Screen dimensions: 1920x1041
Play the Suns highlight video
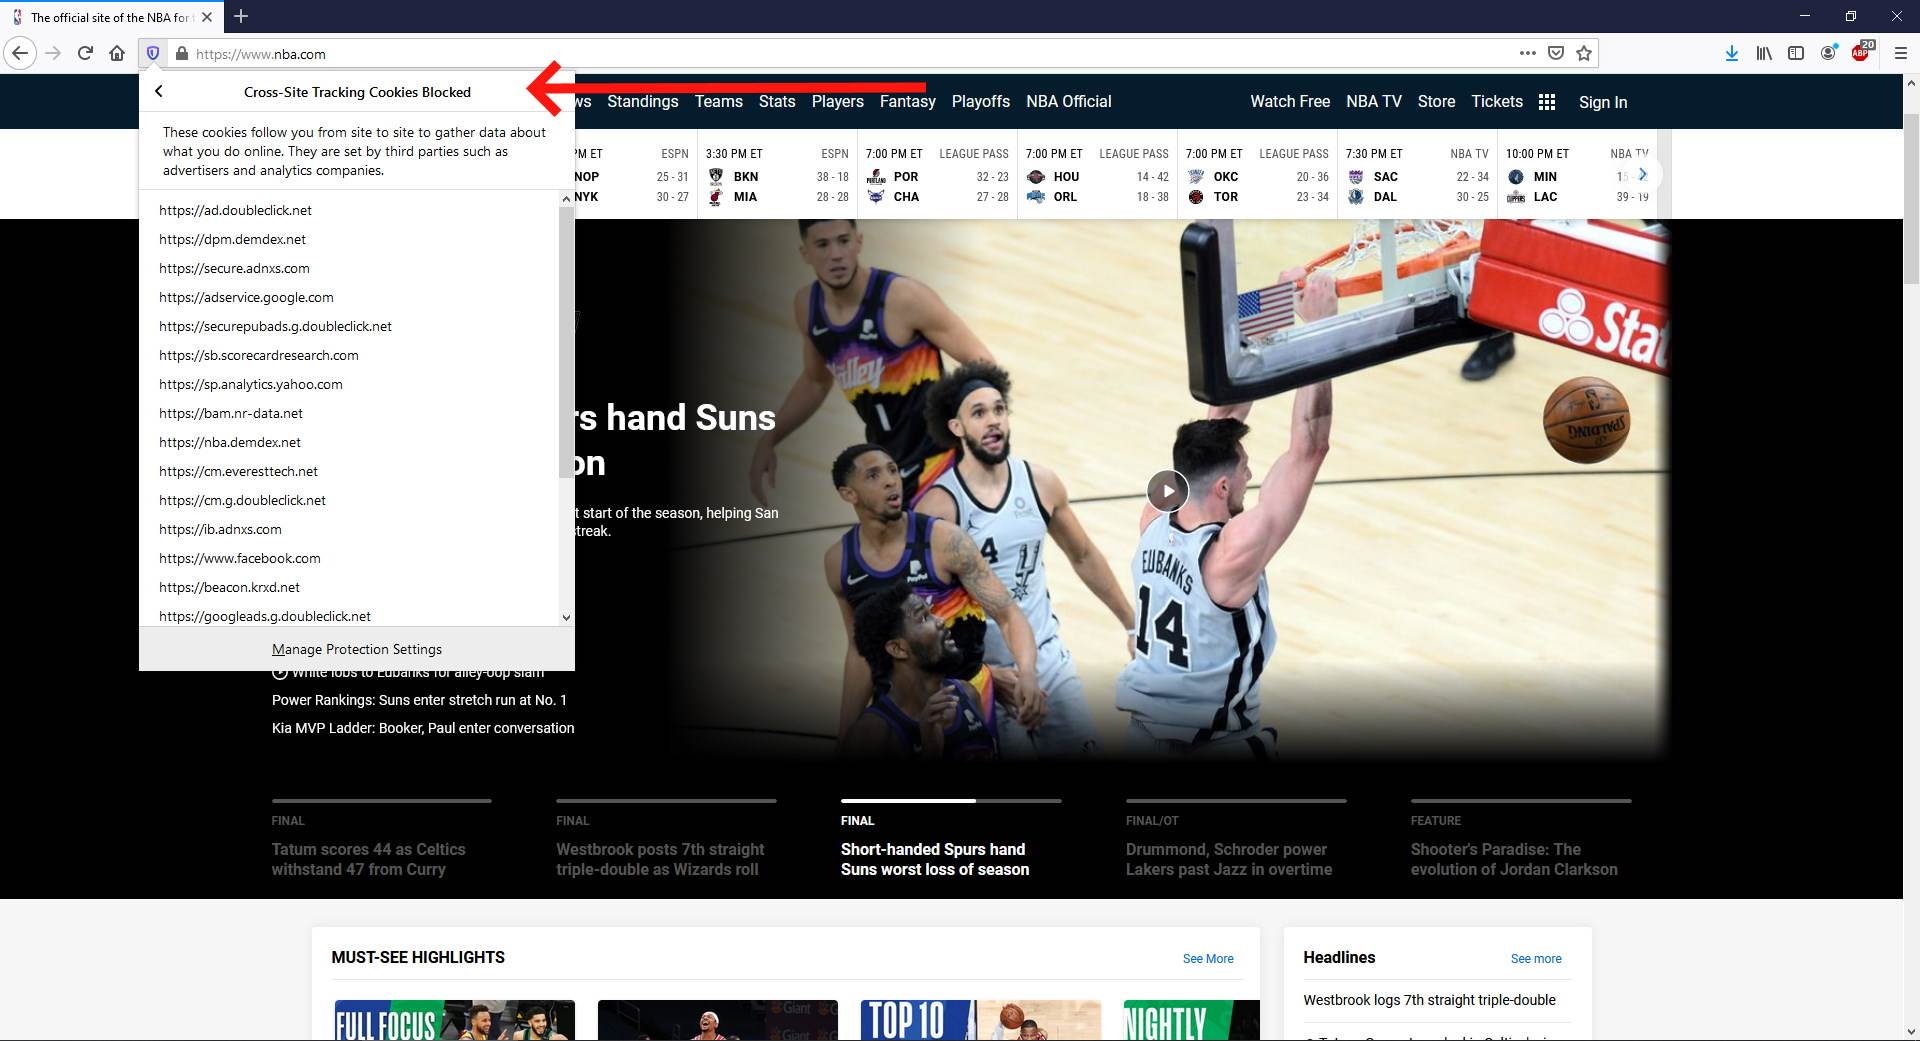coord(1167,491)
